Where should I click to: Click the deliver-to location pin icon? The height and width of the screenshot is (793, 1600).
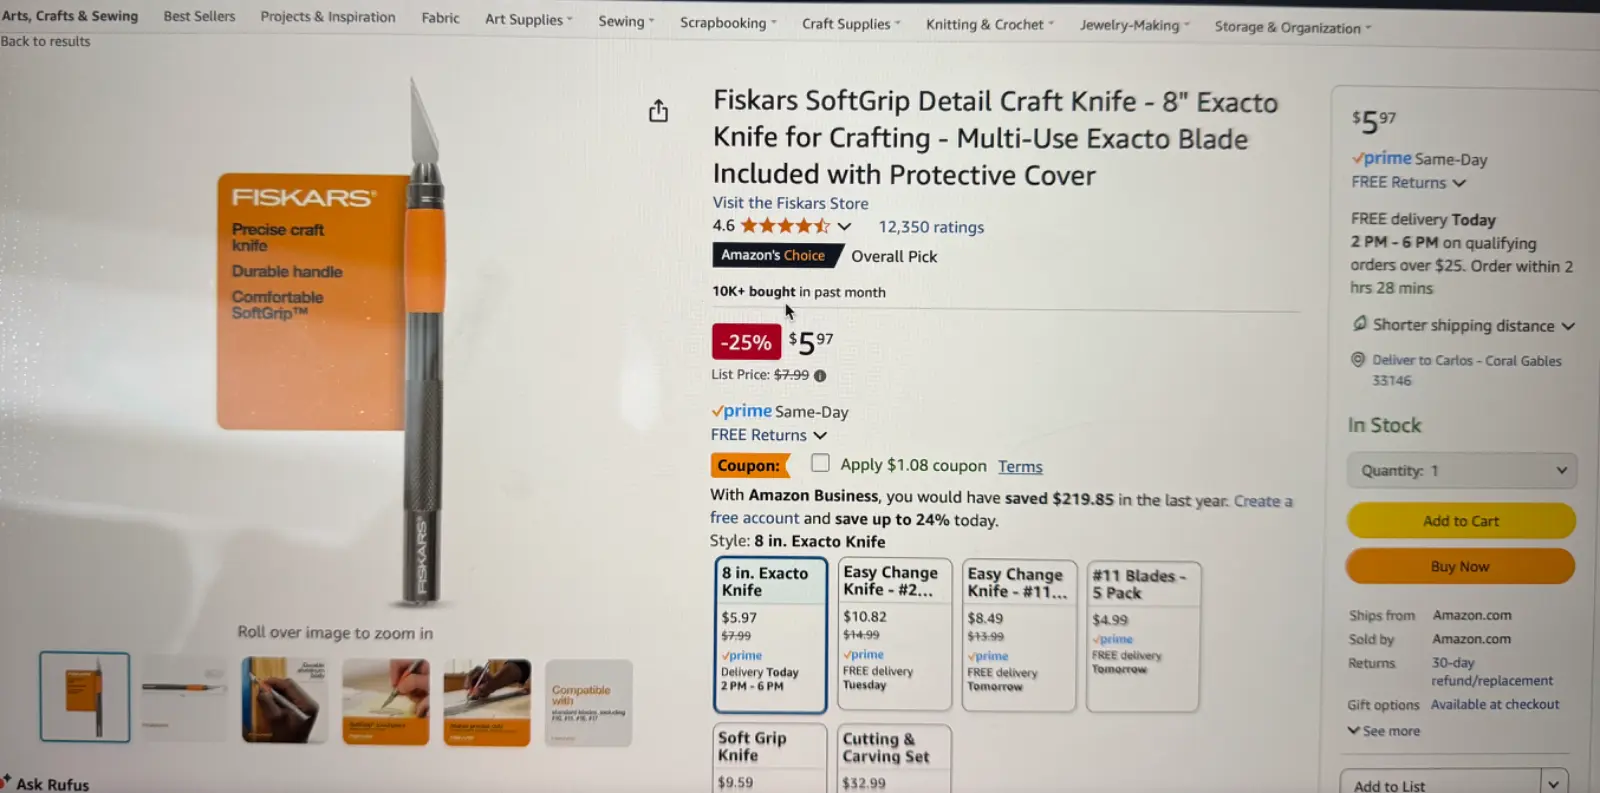point(1358,360)
